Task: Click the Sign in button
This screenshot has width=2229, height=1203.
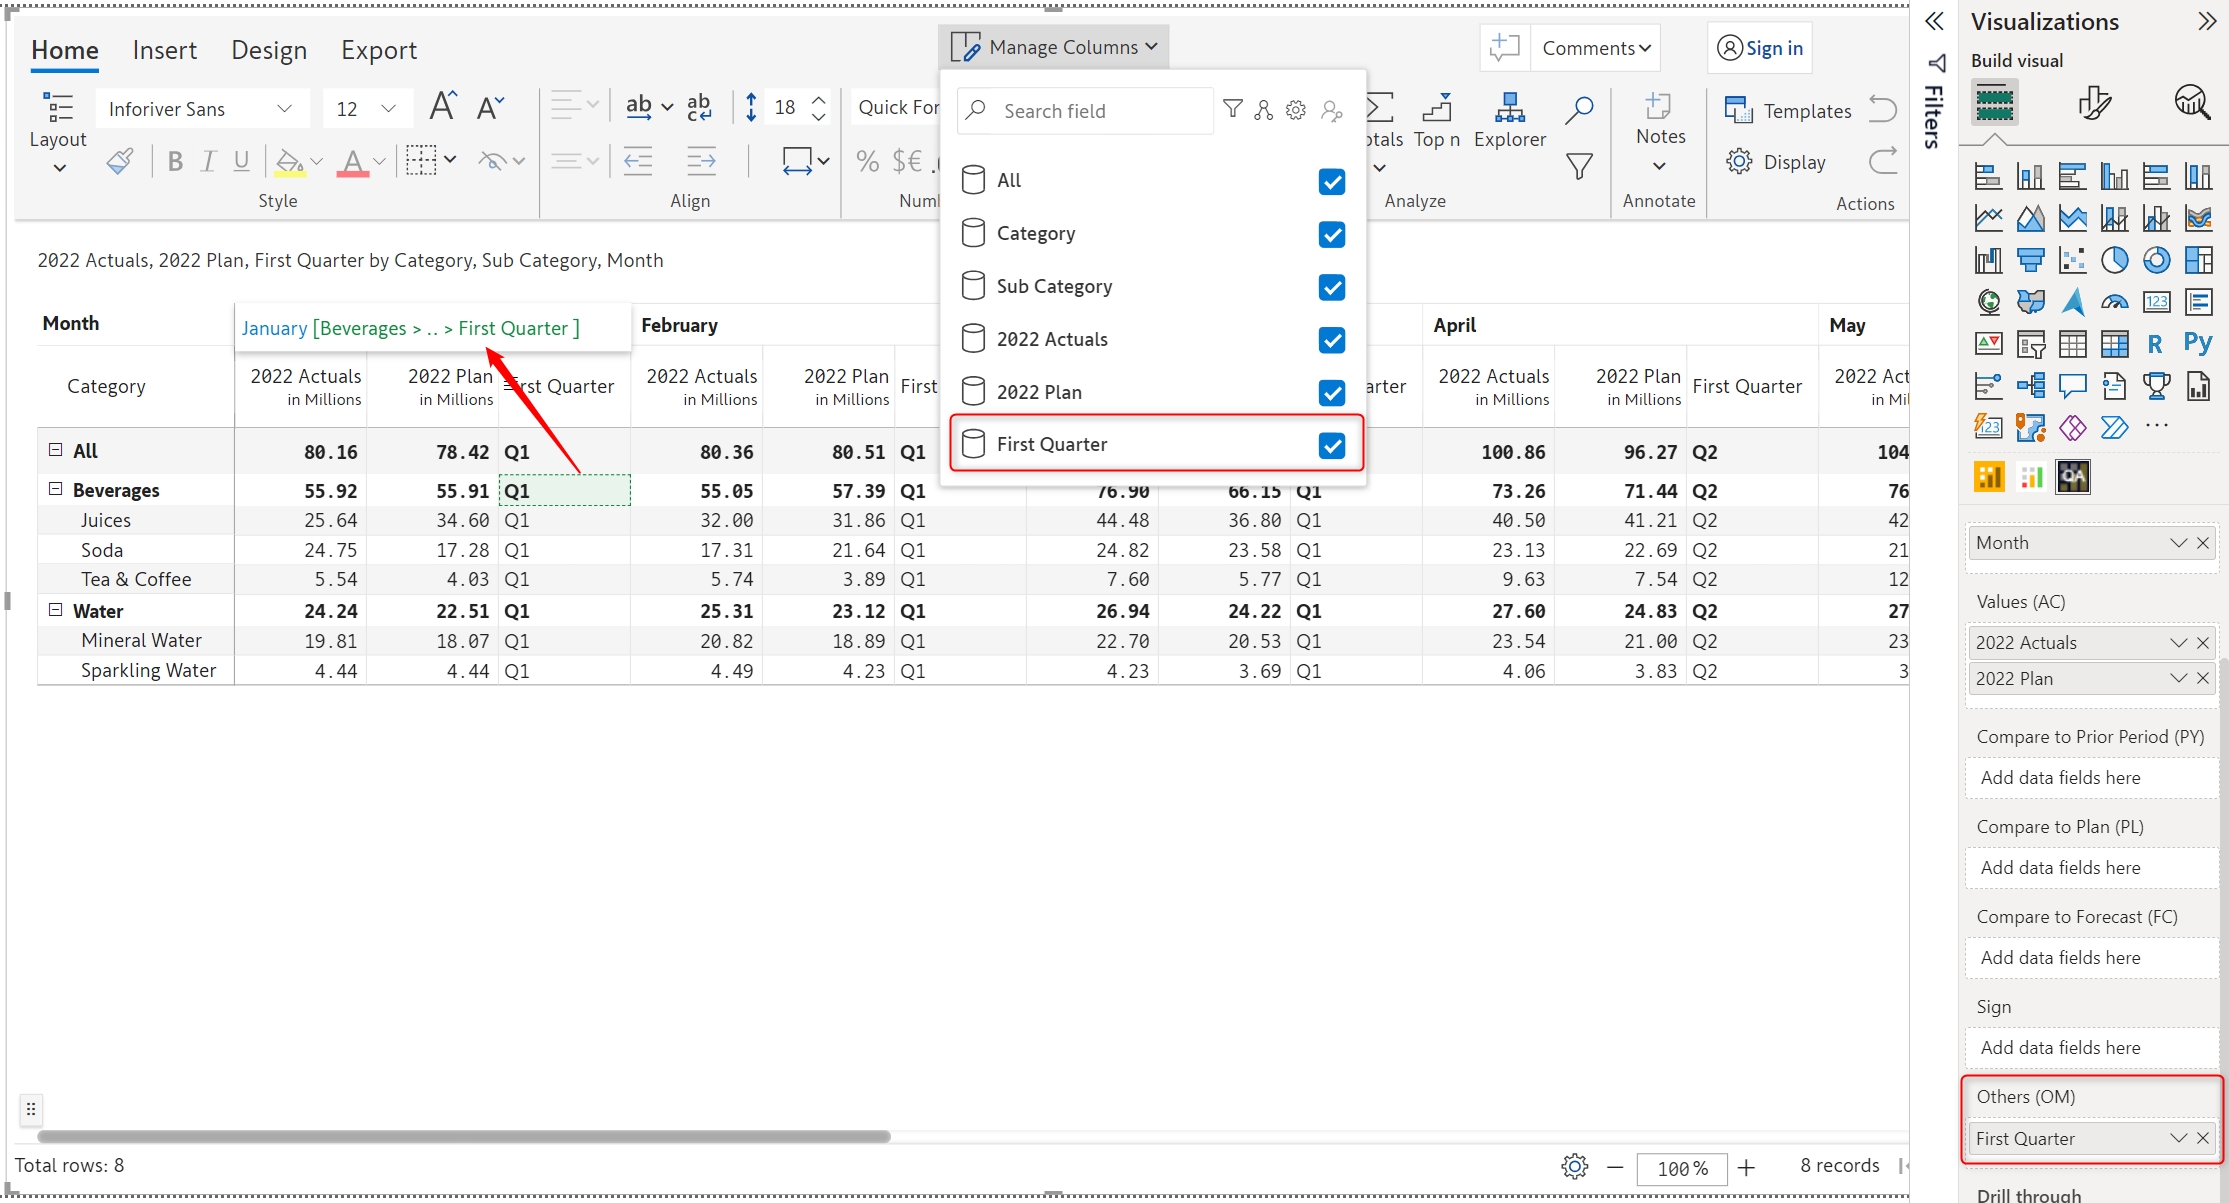Action: [1760, 48]
